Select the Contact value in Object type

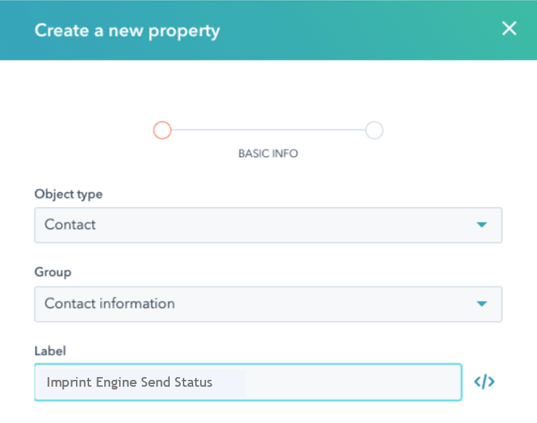click(x=70, y=225)
